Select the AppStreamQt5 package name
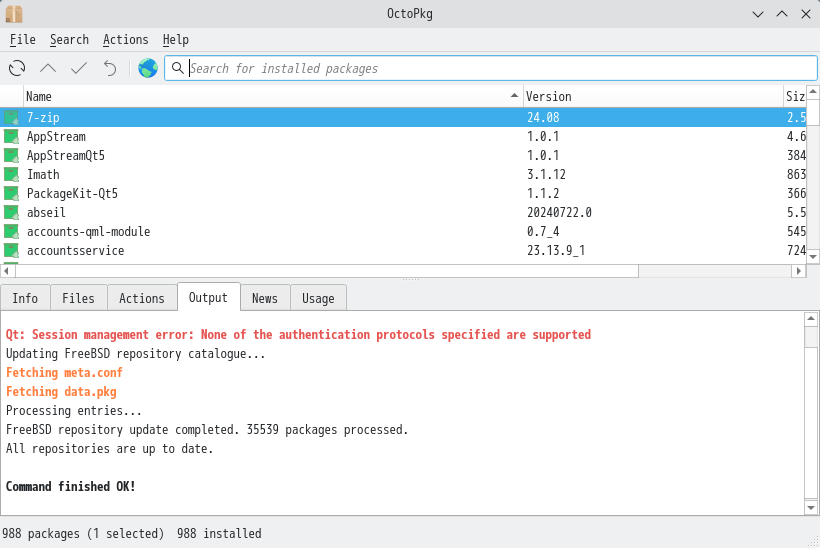The height and width of the screenshot is (548, 820). point(66,155)
